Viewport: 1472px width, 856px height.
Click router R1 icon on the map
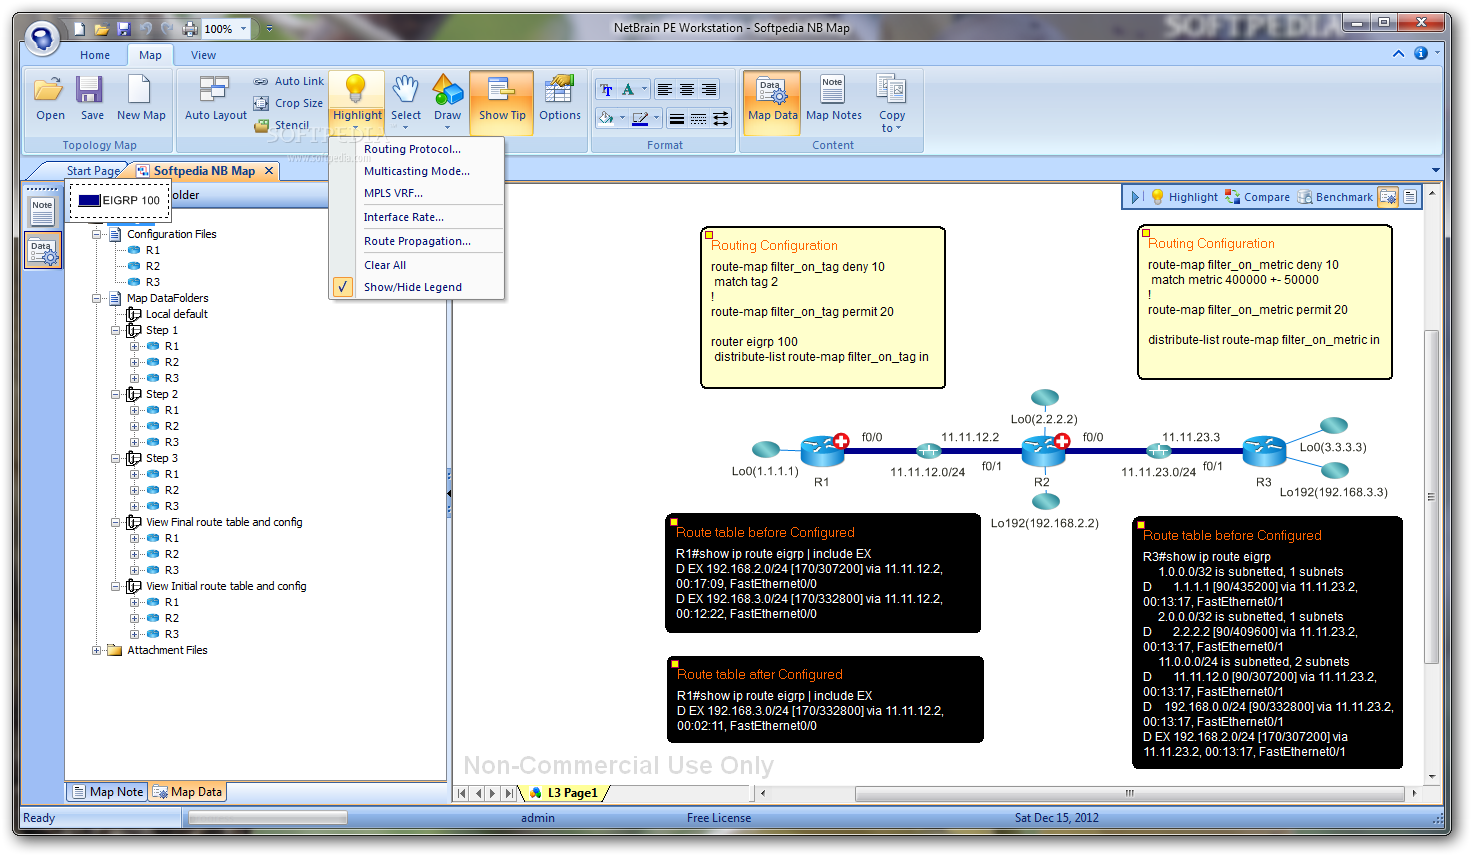click(822, 450)
